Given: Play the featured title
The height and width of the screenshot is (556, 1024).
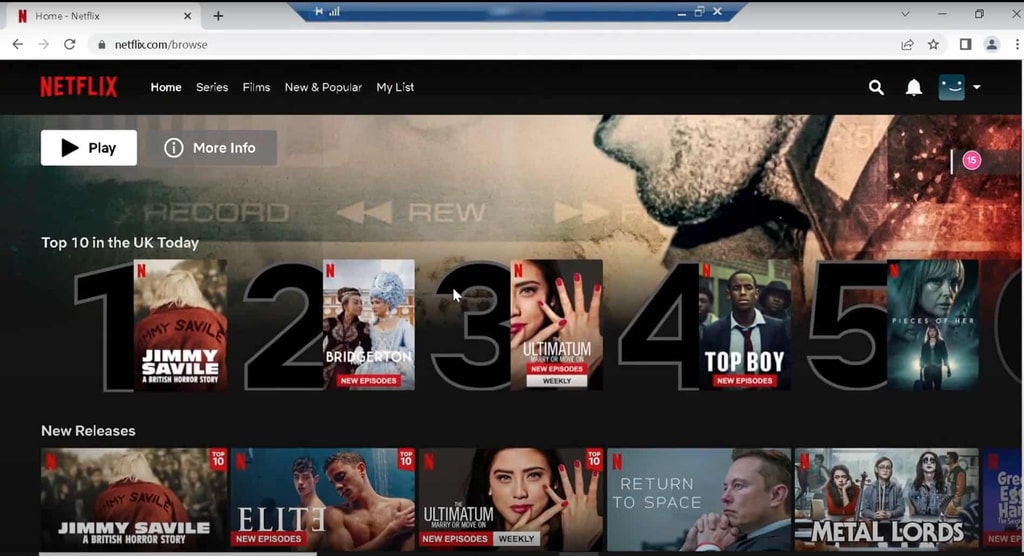Looking at the screenshot, I should 89,148.
